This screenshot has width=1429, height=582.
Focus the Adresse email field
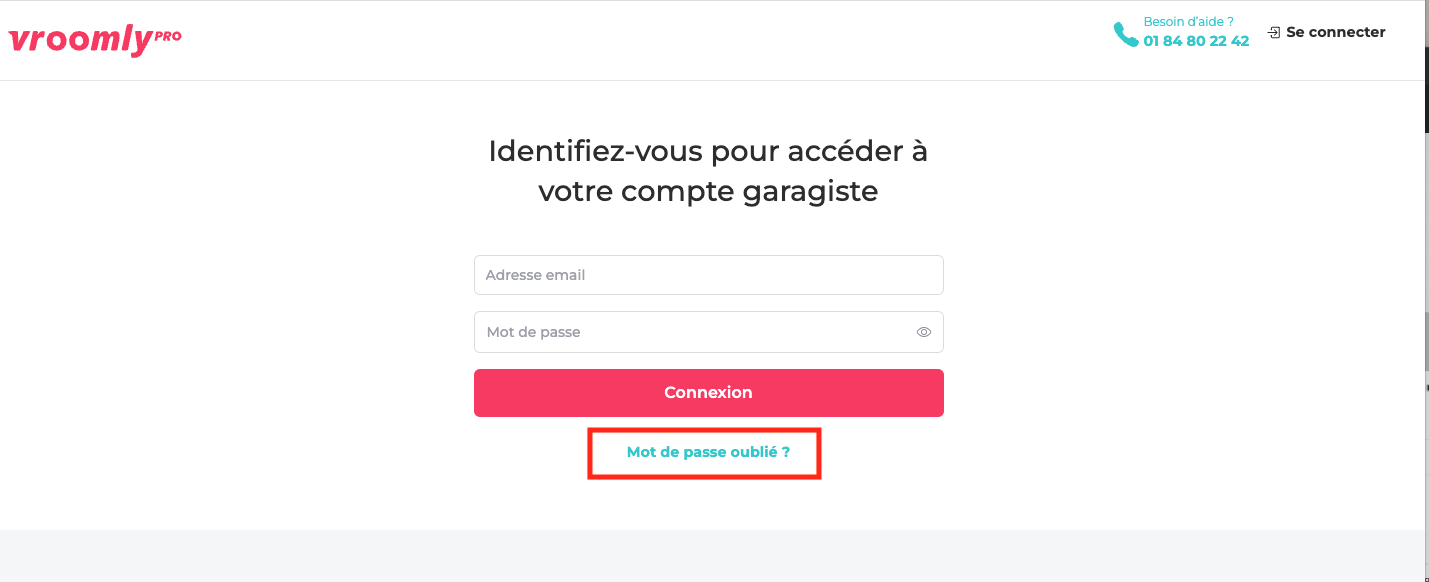pos(708,275)
